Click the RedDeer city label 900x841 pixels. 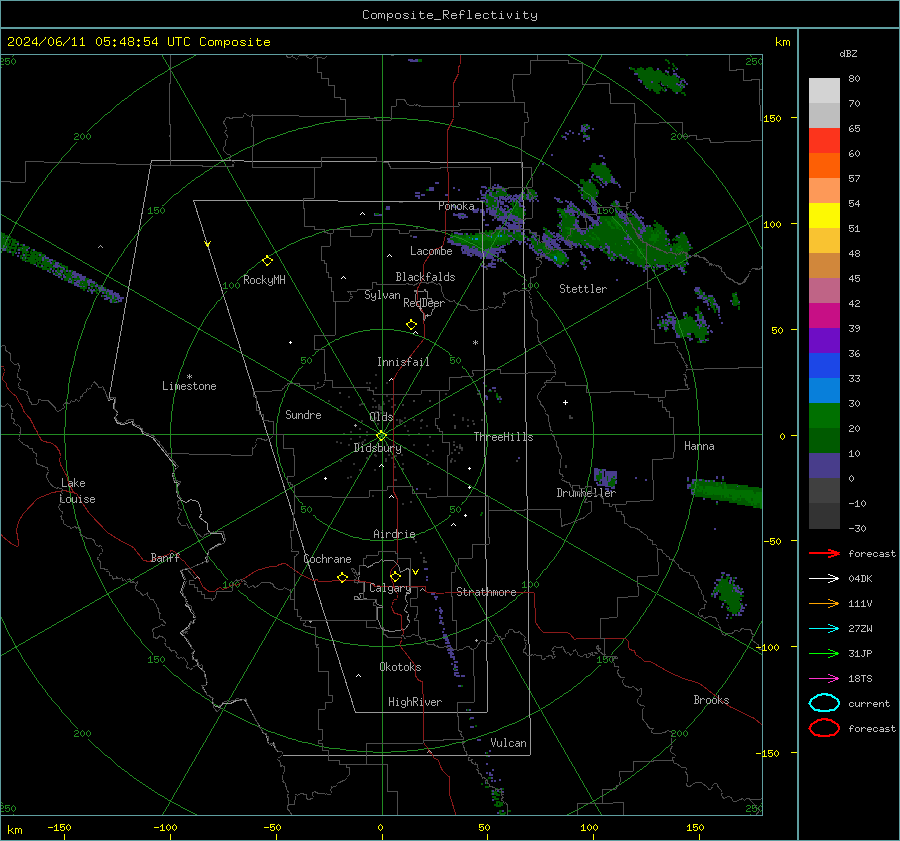click(x=424, y=303)
